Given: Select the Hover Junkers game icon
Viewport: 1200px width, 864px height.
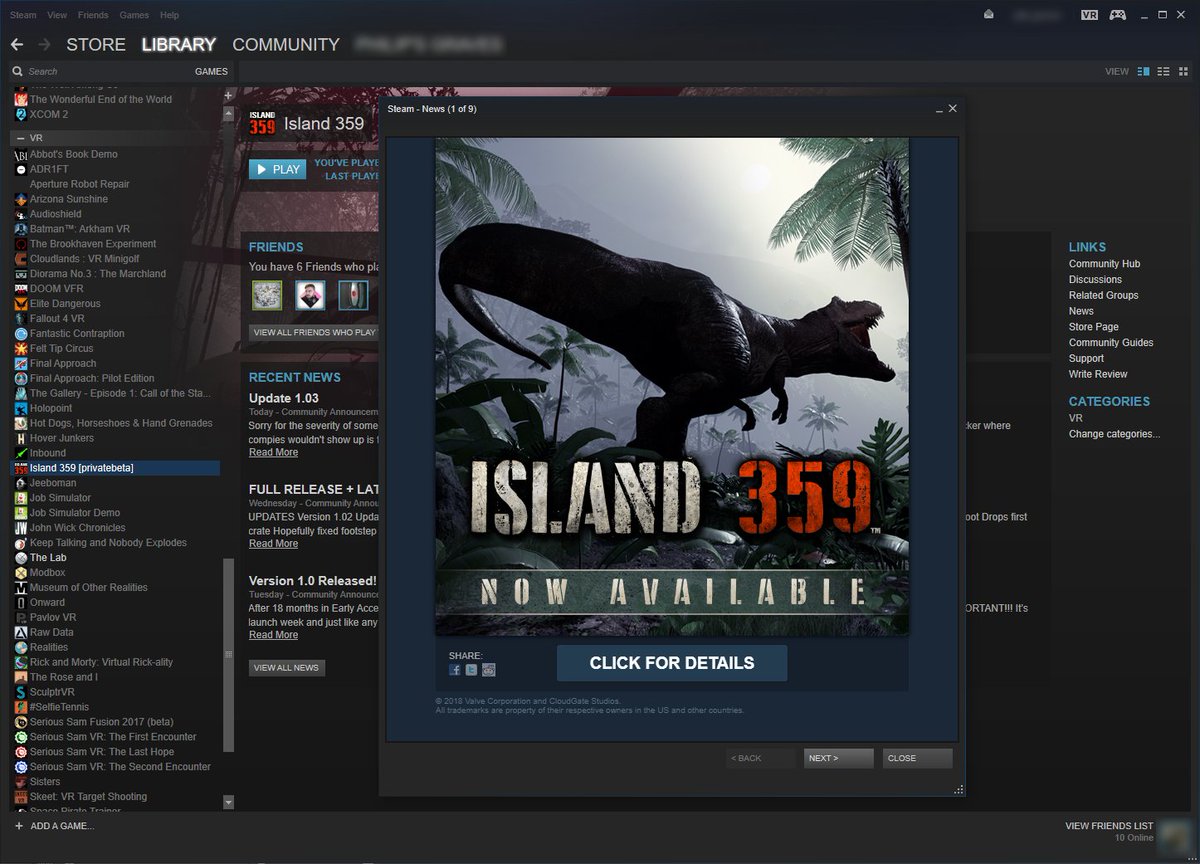Looking at the screenshot, I should pos(21,438).
